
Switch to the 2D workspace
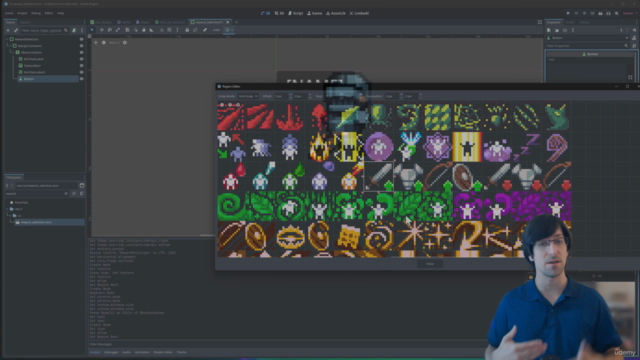coord(265,13)
